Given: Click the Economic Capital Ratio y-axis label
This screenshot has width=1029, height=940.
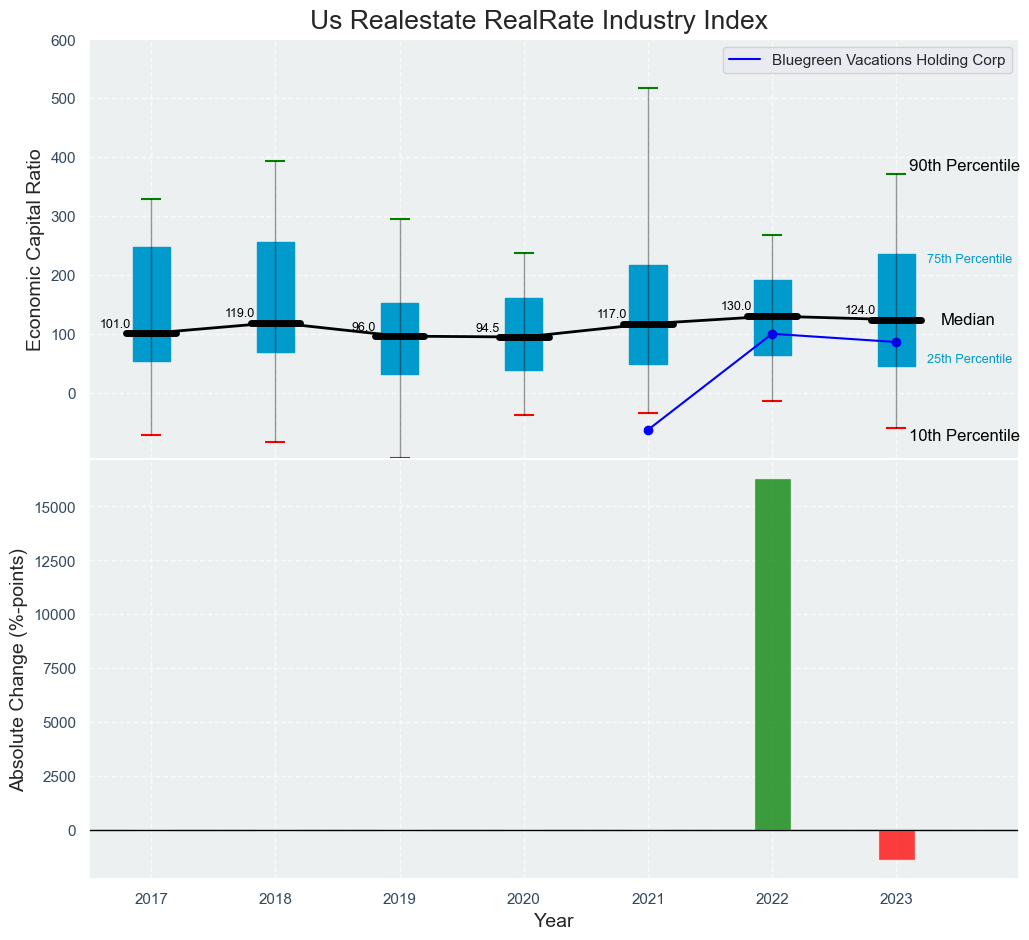Looking at the screenshot, I should [x=34, y=250].
